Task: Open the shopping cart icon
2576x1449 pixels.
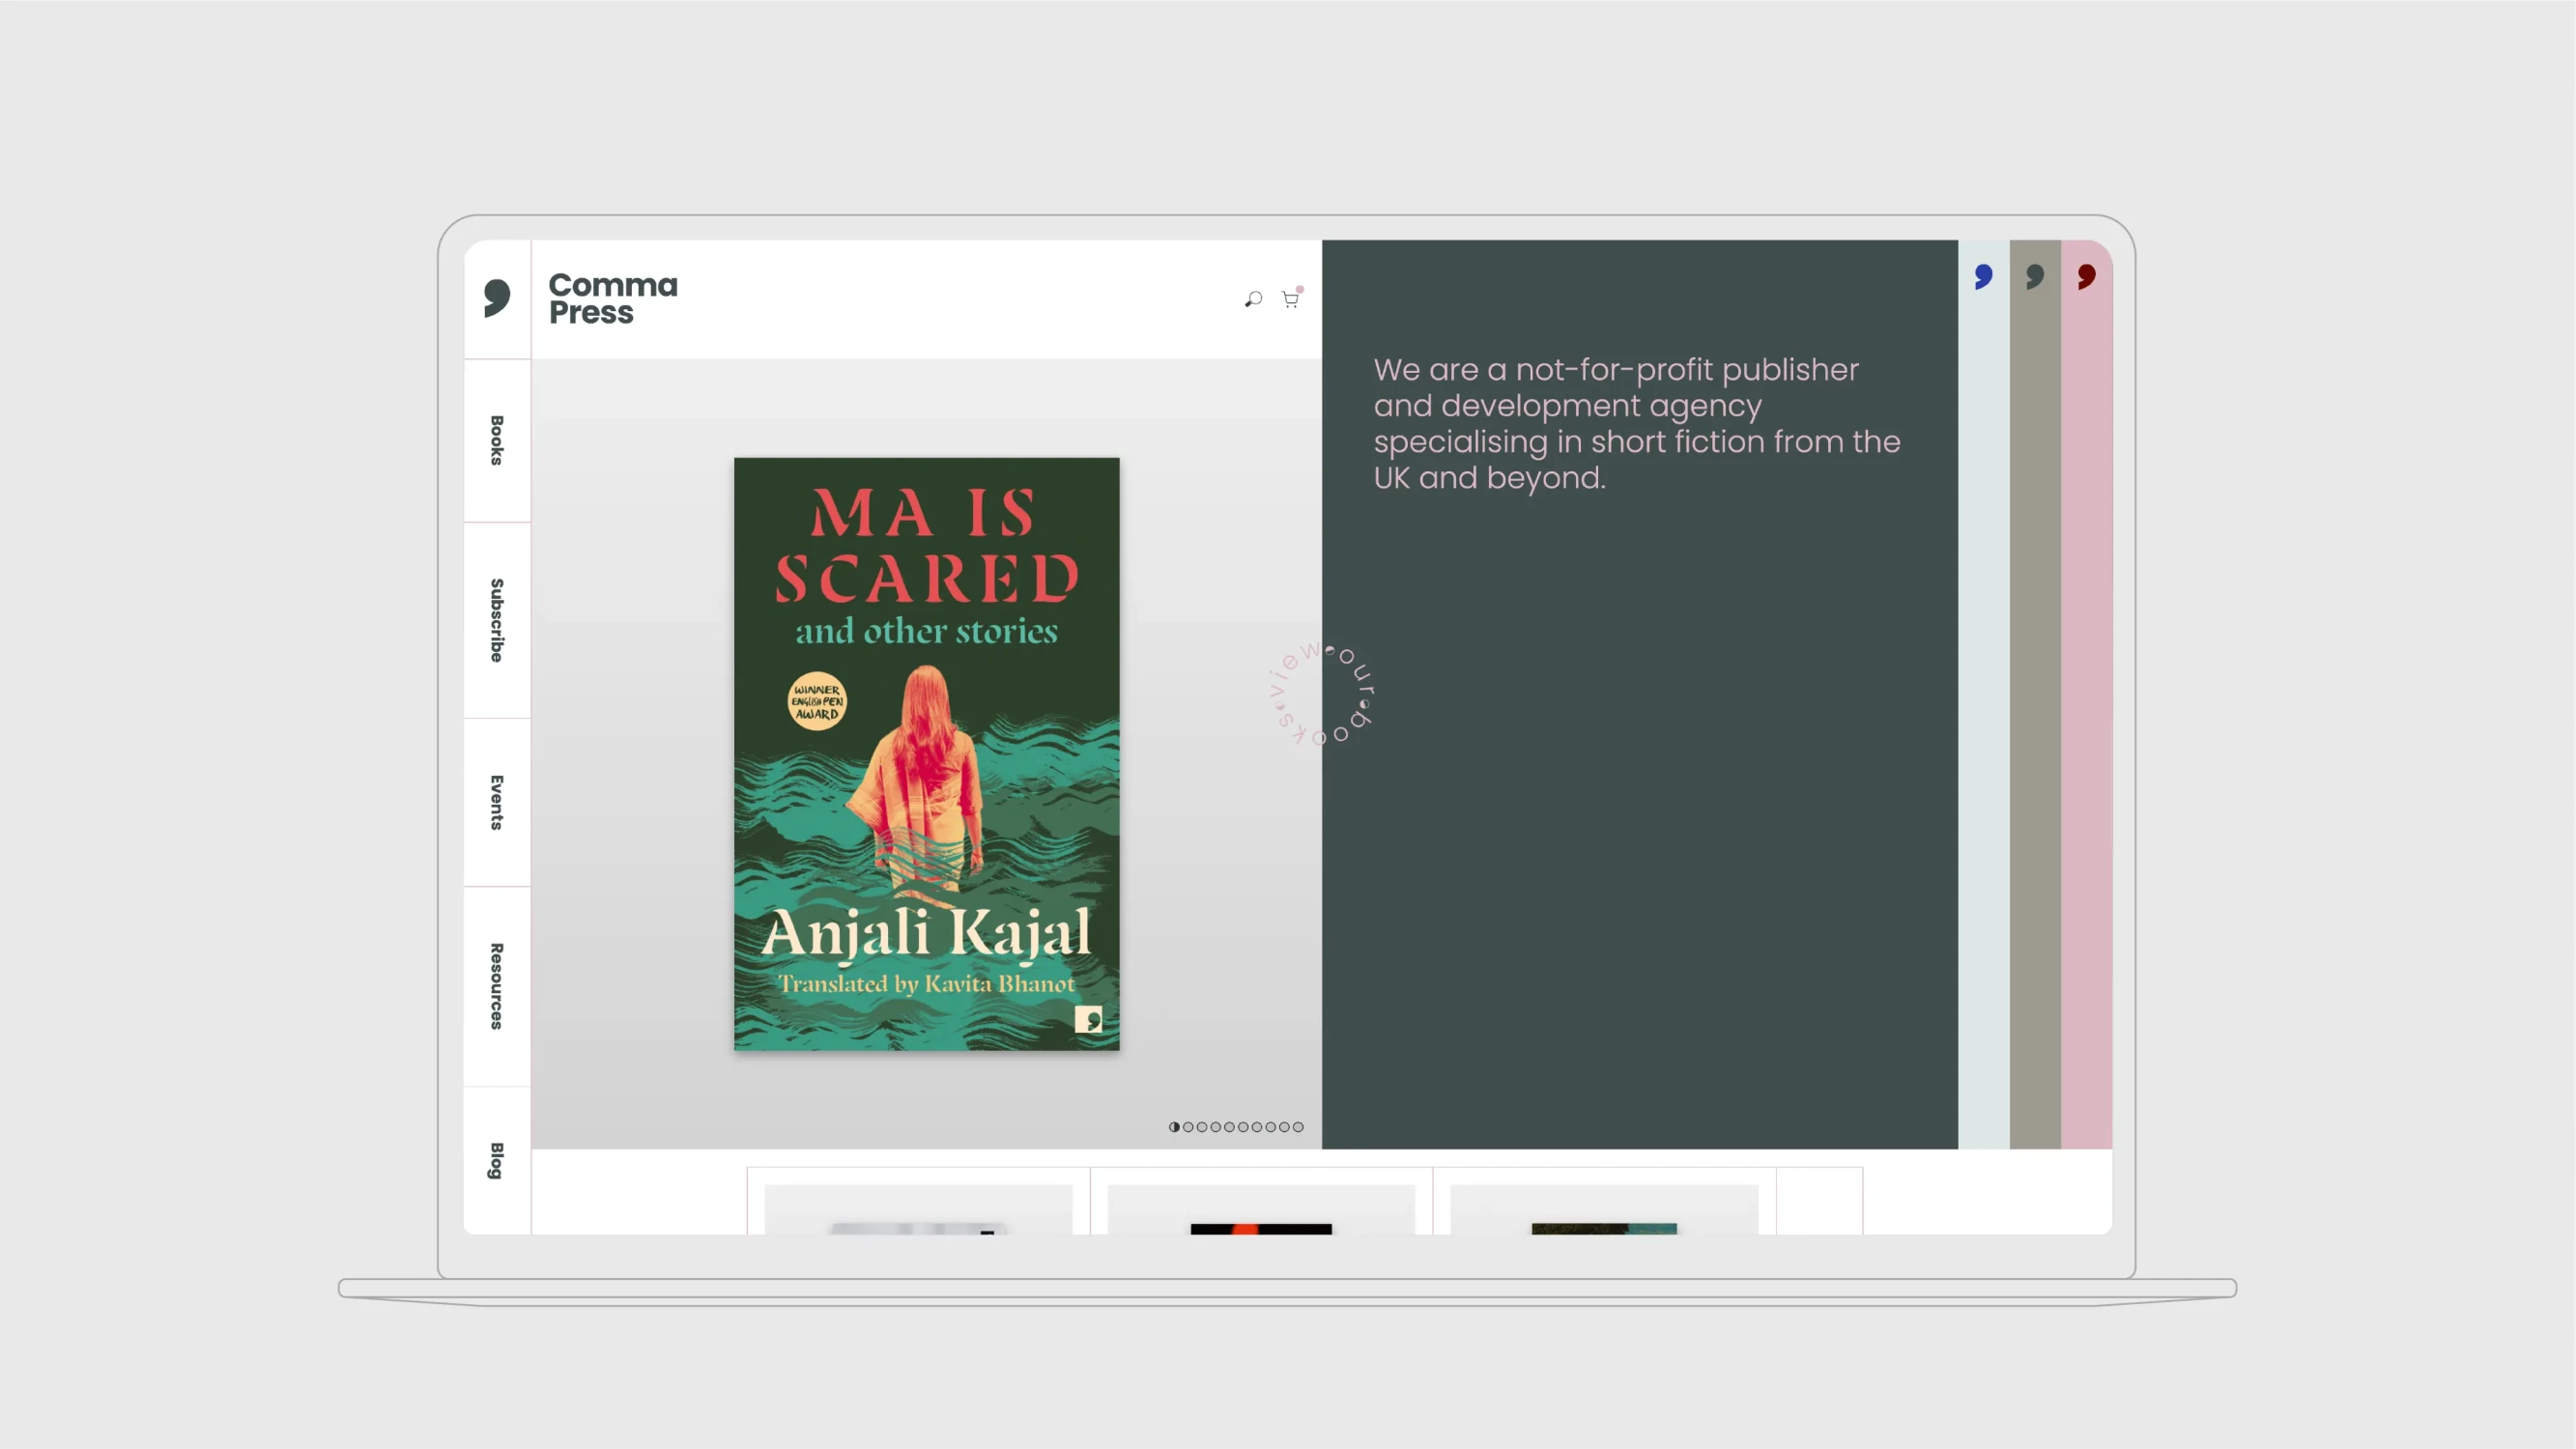Action: point(1290,299)
